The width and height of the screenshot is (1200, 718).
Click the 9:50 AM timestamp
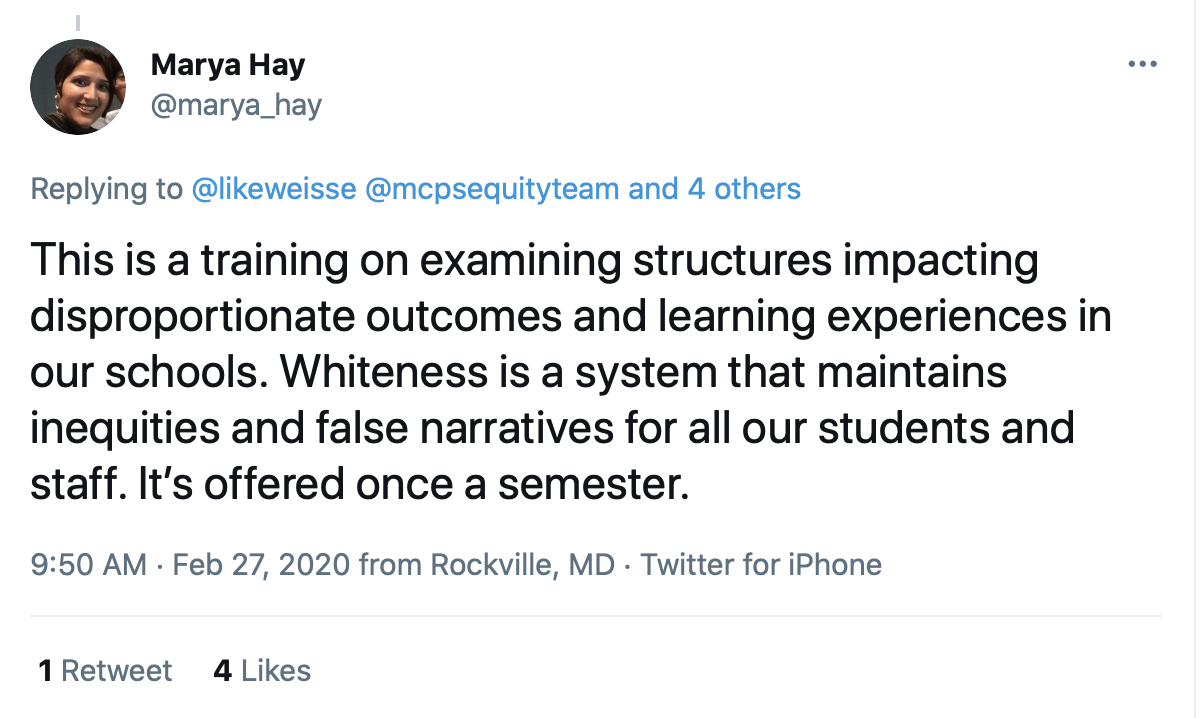click(x=89, y=564)
